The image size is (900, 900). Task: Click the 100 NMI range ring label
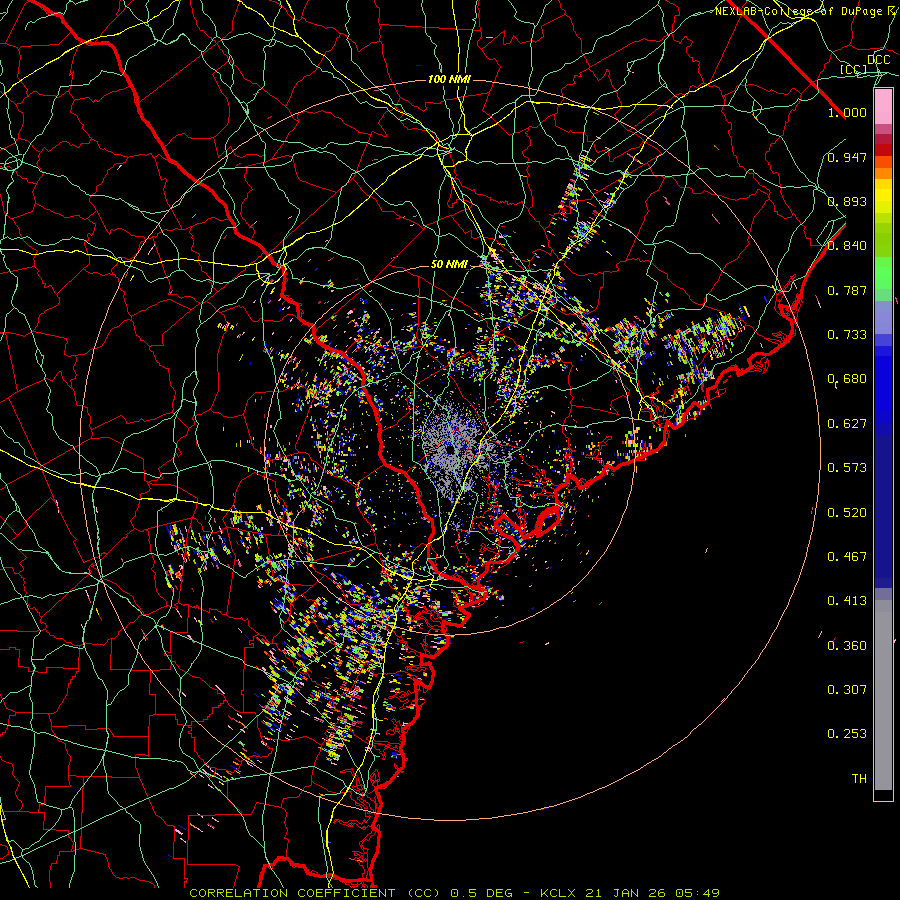tap(449, 79)
